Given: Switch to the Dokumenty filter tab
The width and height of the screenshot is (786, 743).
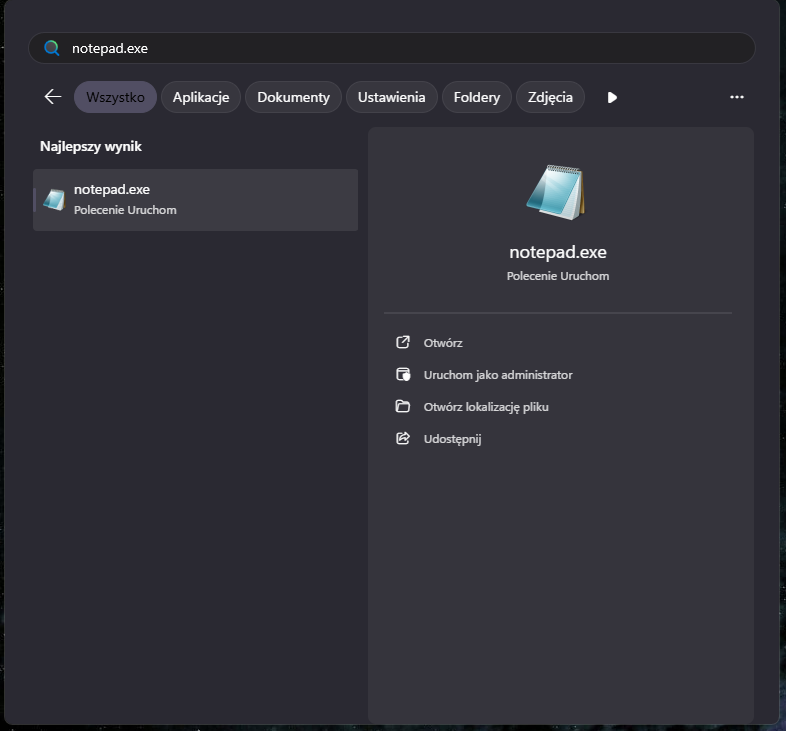Looking at the screenshot, I should pyautogui.click(x=293, y=97).
